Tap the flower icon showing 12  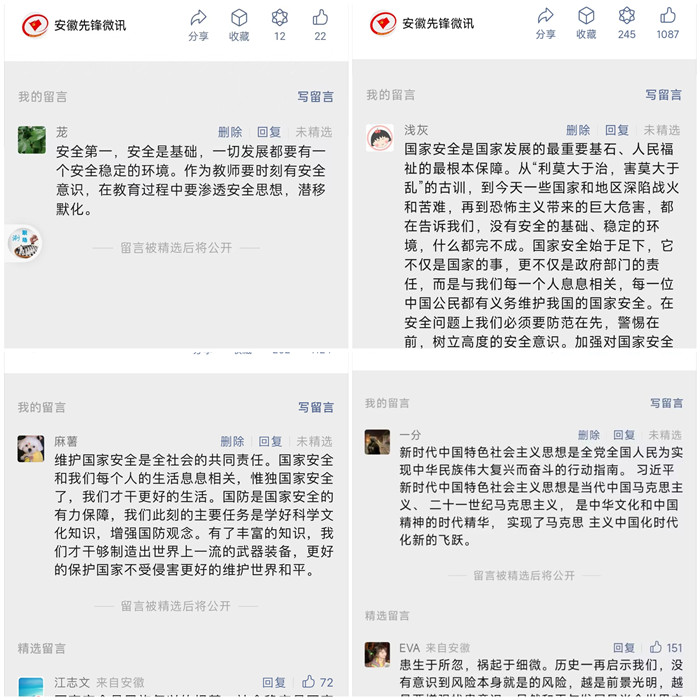click(279, 18)
